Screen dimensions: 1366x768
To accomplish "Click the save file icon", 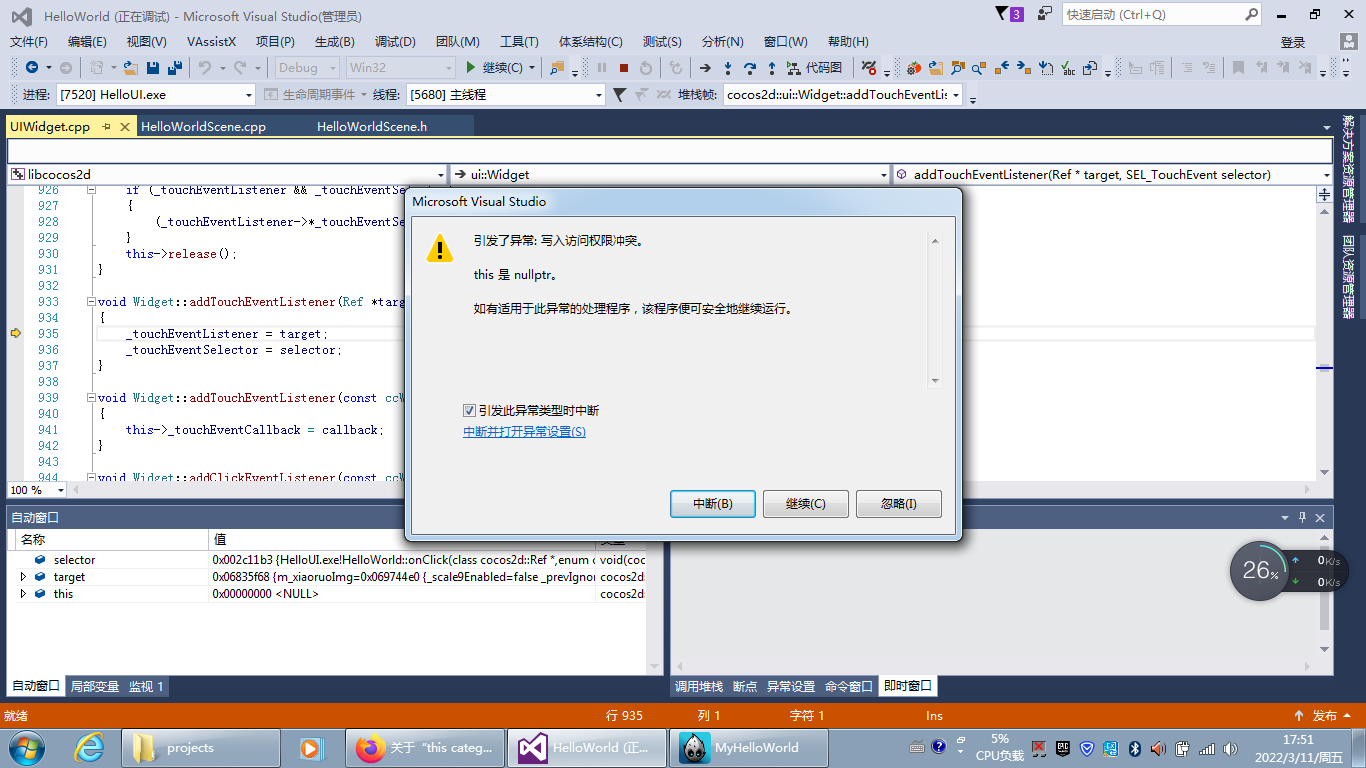I will [153, 68].
